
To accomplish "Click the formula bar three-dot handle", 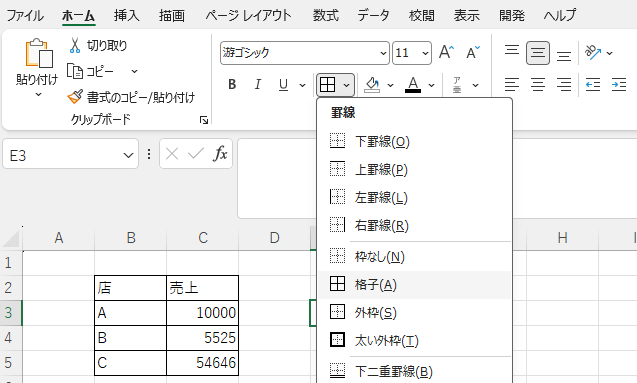I will coord(149,154).
